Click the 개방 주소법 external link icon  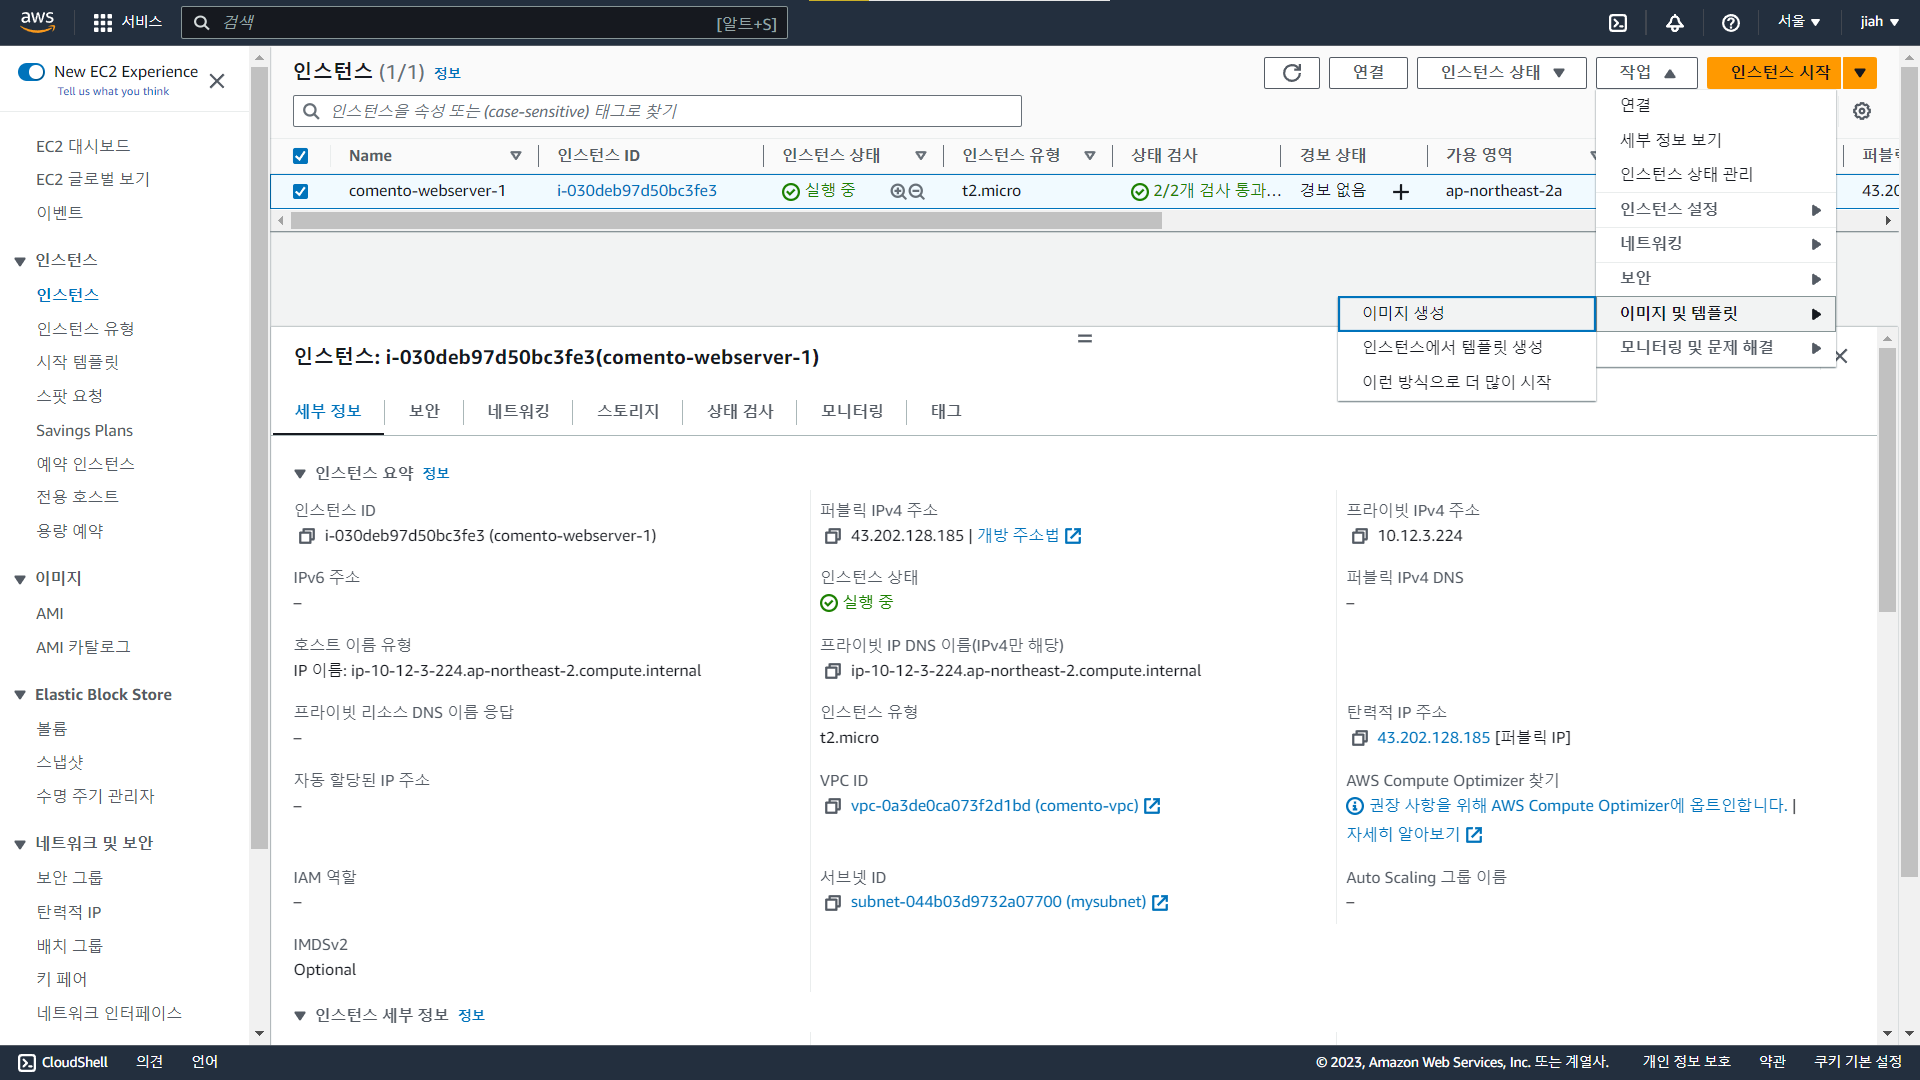(1073, 536)
